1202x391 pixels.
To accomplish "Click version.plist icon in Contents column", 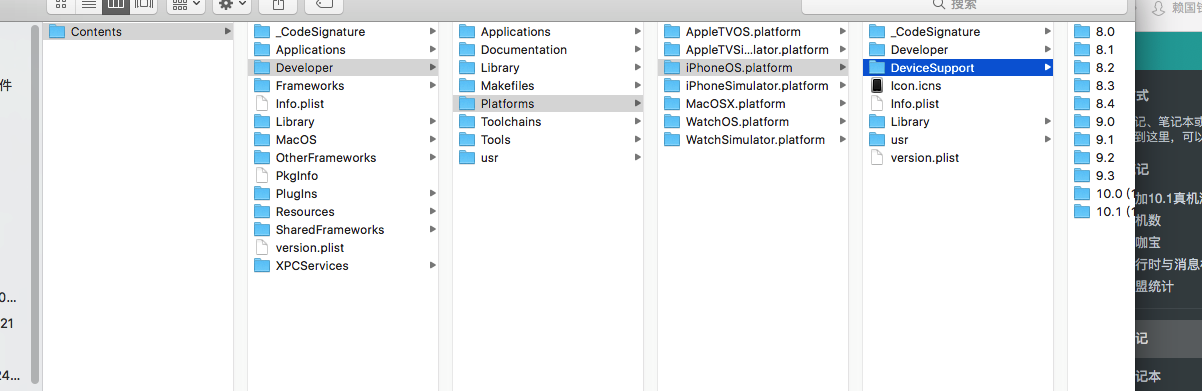I will point(262,248).
